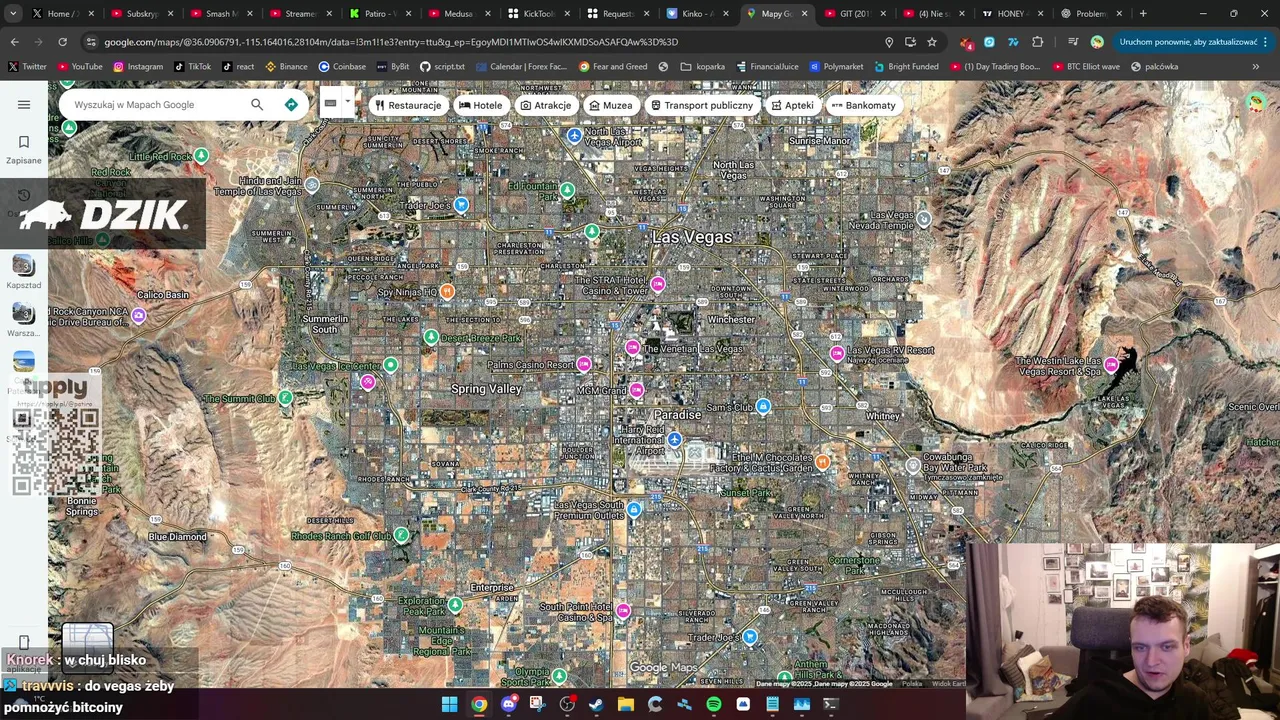Click the Rhodes Ranch Golf Club marker
The image size is (1280, 720).
(x=401, y=535)
